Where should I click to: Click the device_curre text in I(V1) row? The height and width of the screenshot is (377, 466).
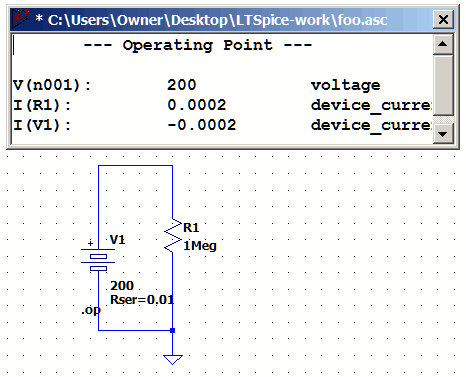point(371,126)
